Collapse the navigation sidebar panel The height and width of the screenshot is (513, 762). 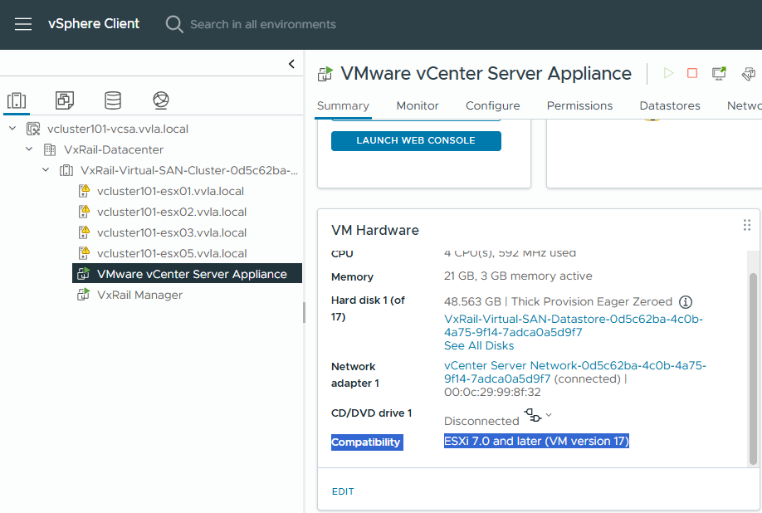pyautogui.click(x=292, y=64)
